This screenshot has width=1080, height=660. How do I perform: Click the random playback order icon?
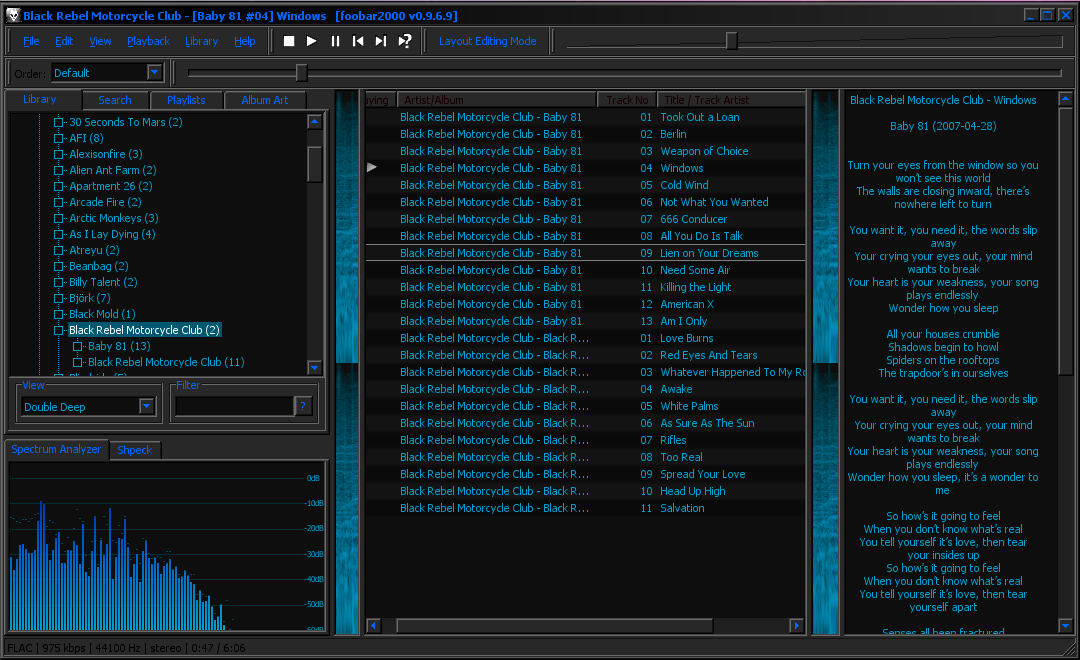tap(404, 41)
